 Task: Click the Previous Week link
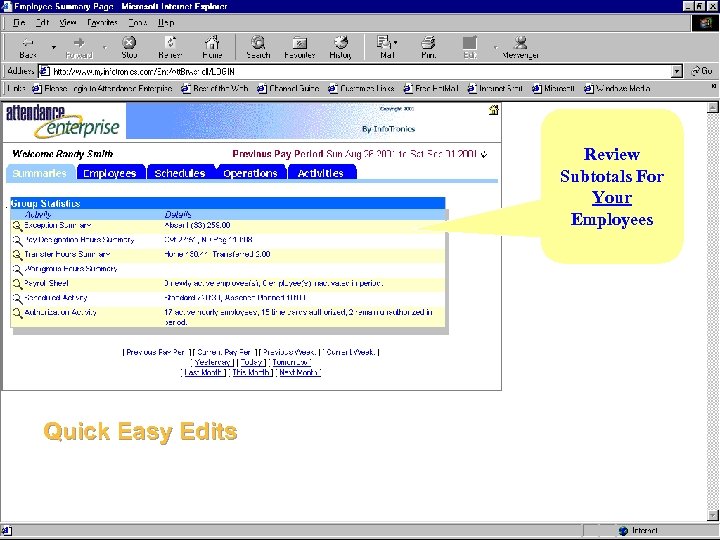tap(289, 353)
